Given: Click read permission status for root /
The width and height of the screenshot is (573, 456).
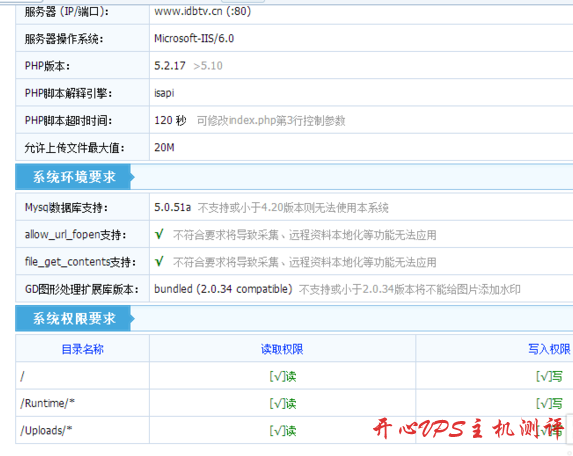Looking at the screenshot, I should click(x=282, y=376).
